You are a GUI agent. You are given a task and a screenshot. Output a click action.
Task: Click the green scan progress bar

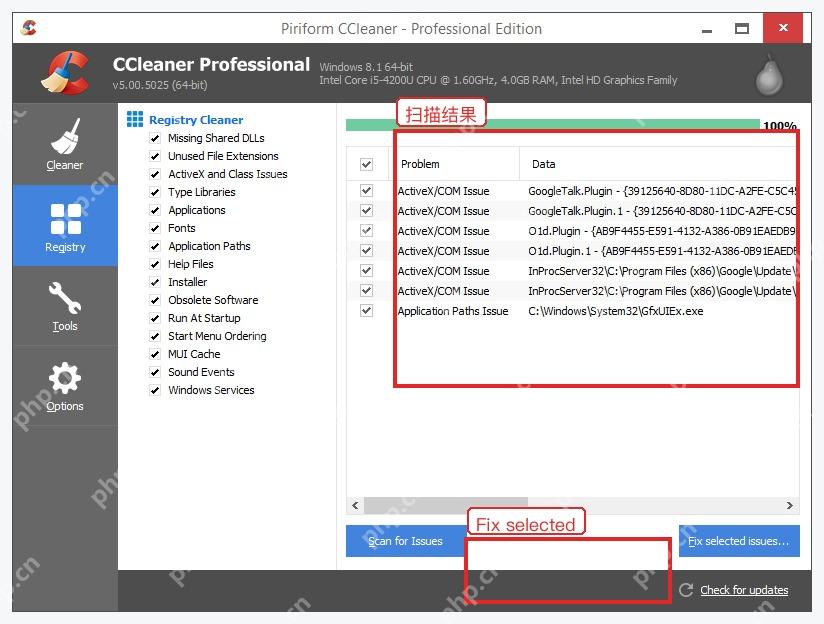[x=552, y=125]
